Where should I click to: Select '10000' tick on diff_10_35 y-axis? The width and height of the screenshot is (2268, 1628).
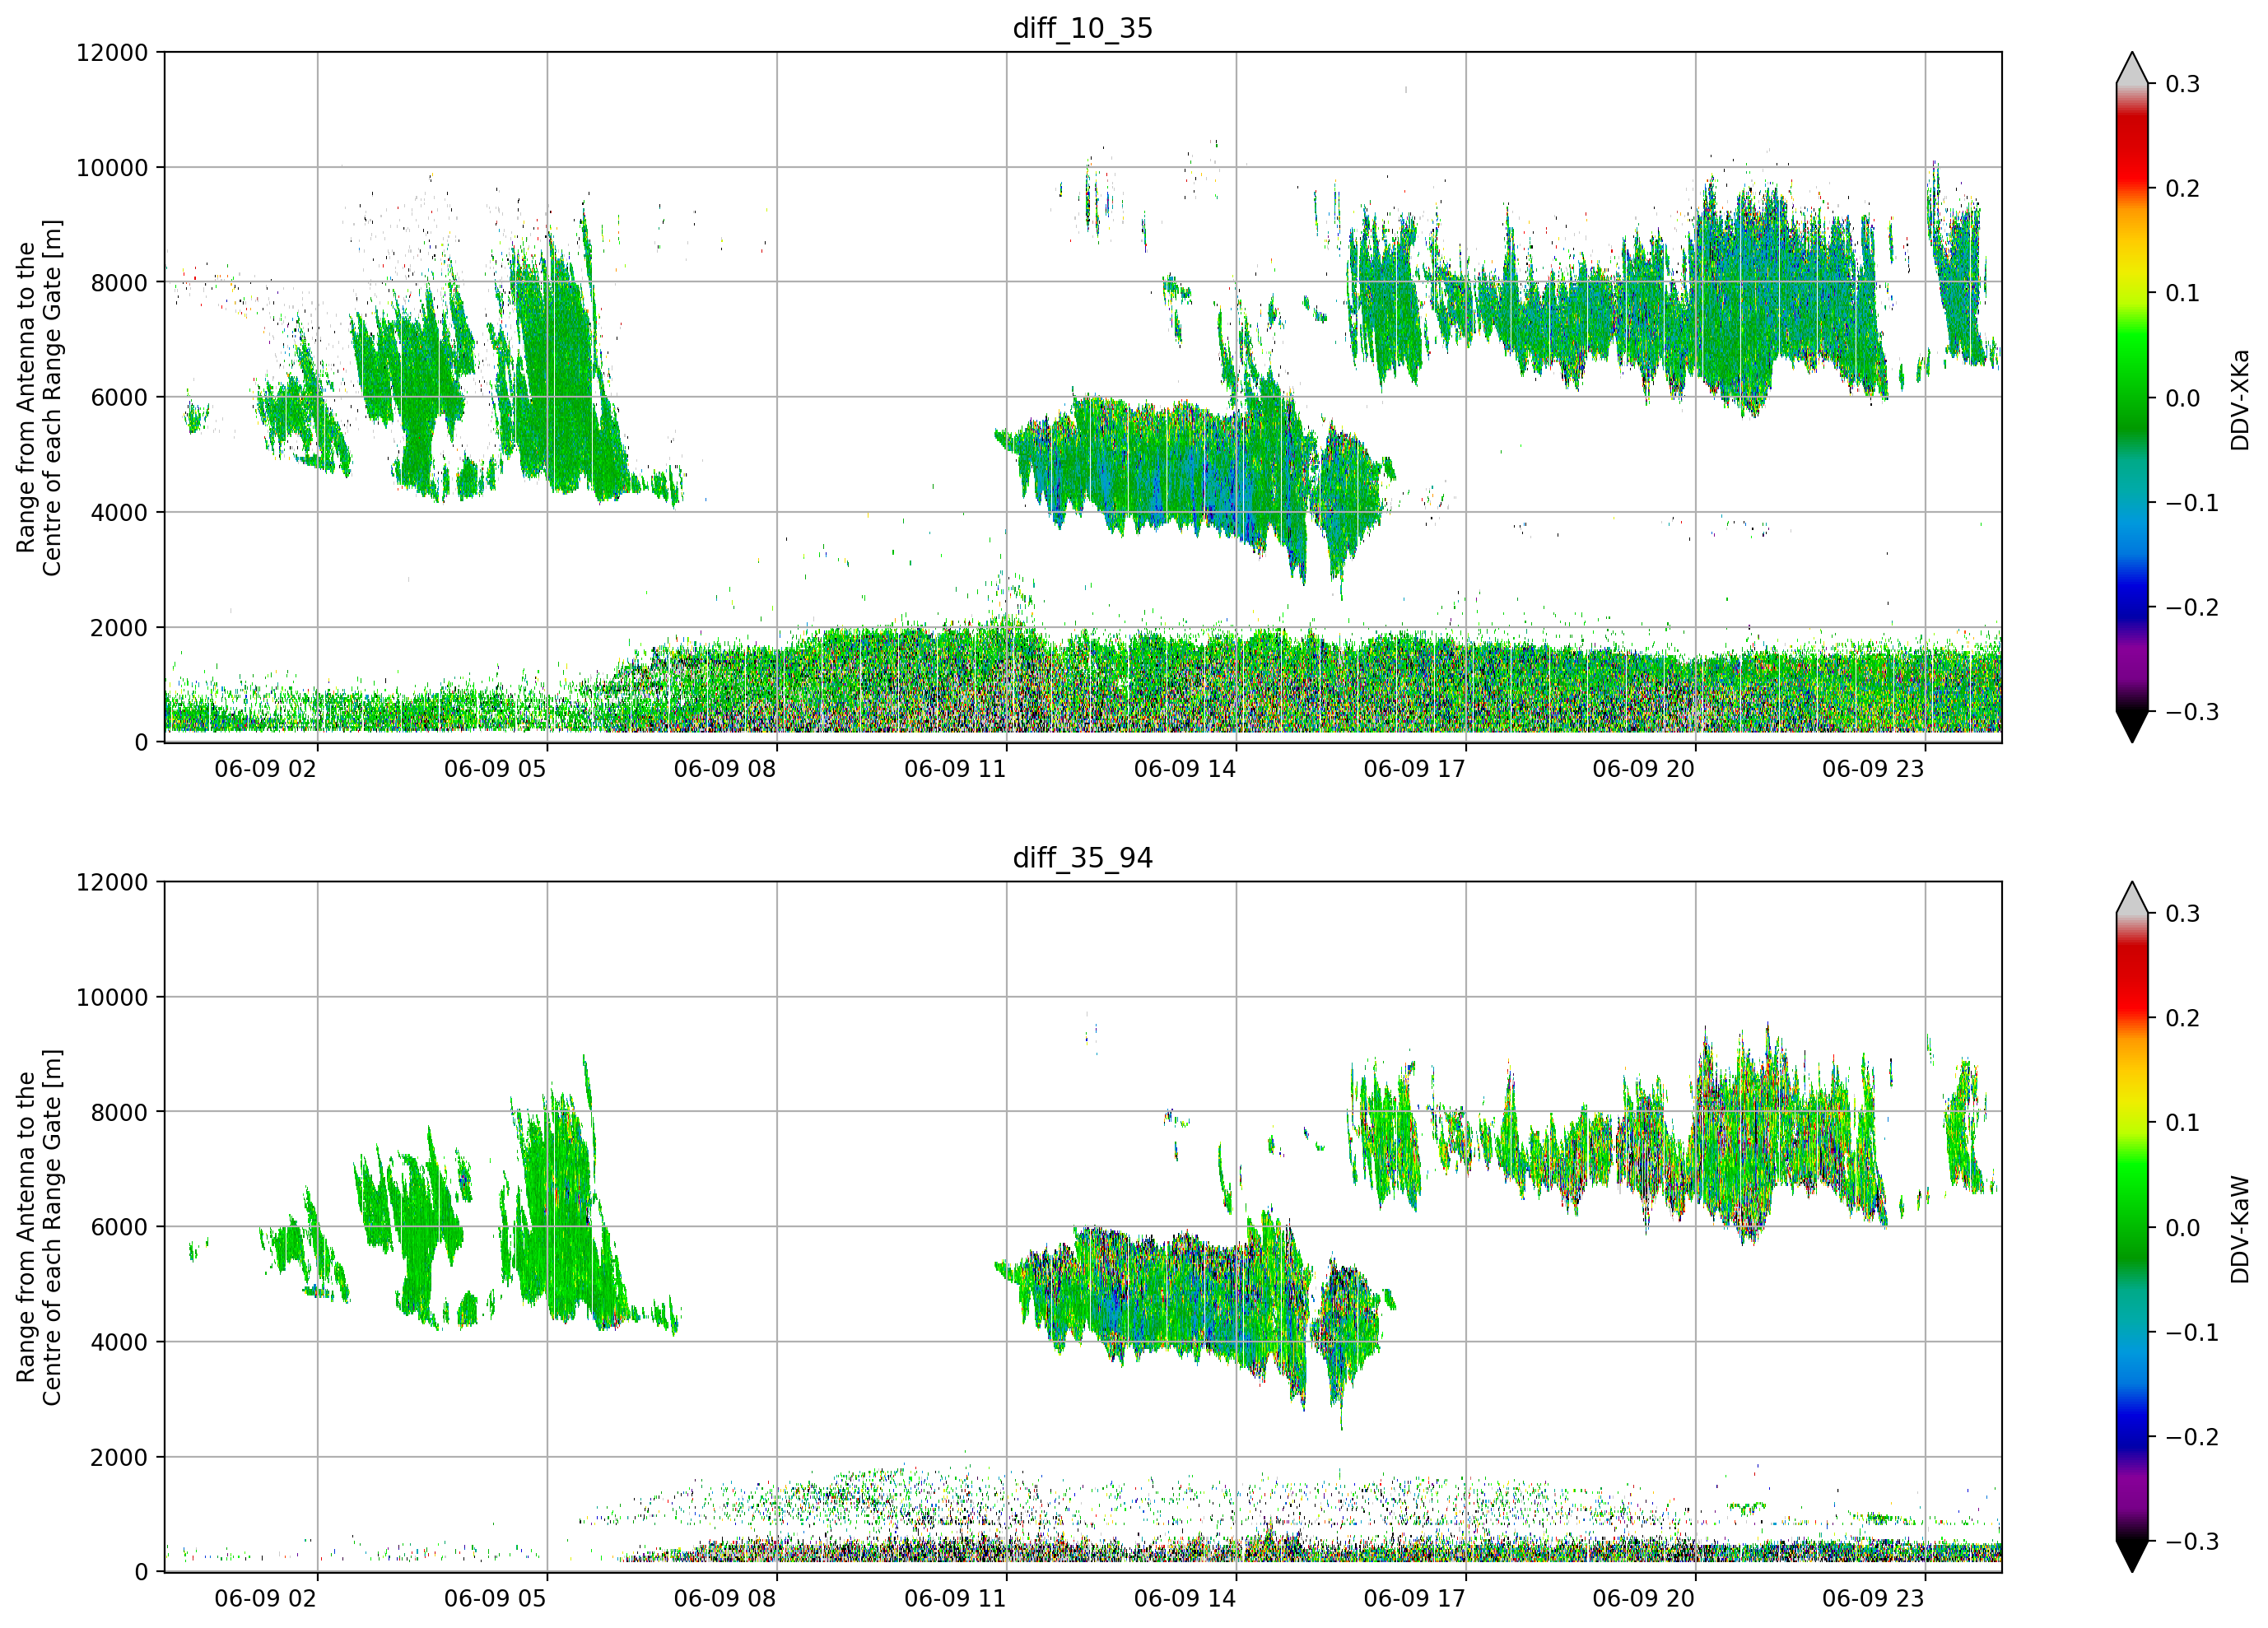click(112, 167)
